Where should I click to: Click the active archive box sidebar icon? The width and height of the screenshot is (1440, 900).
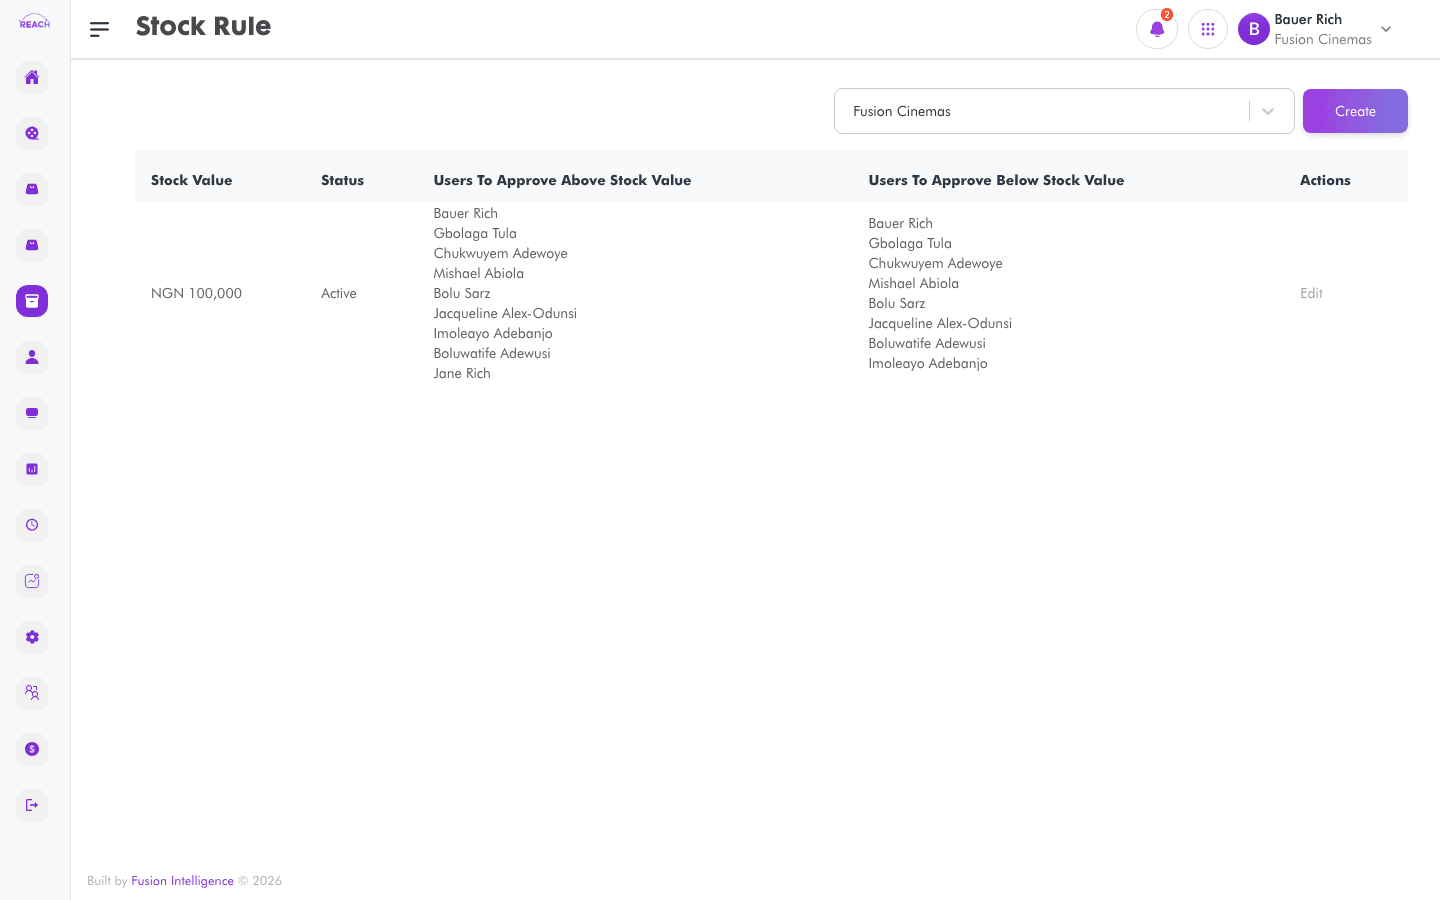[32, 301]
